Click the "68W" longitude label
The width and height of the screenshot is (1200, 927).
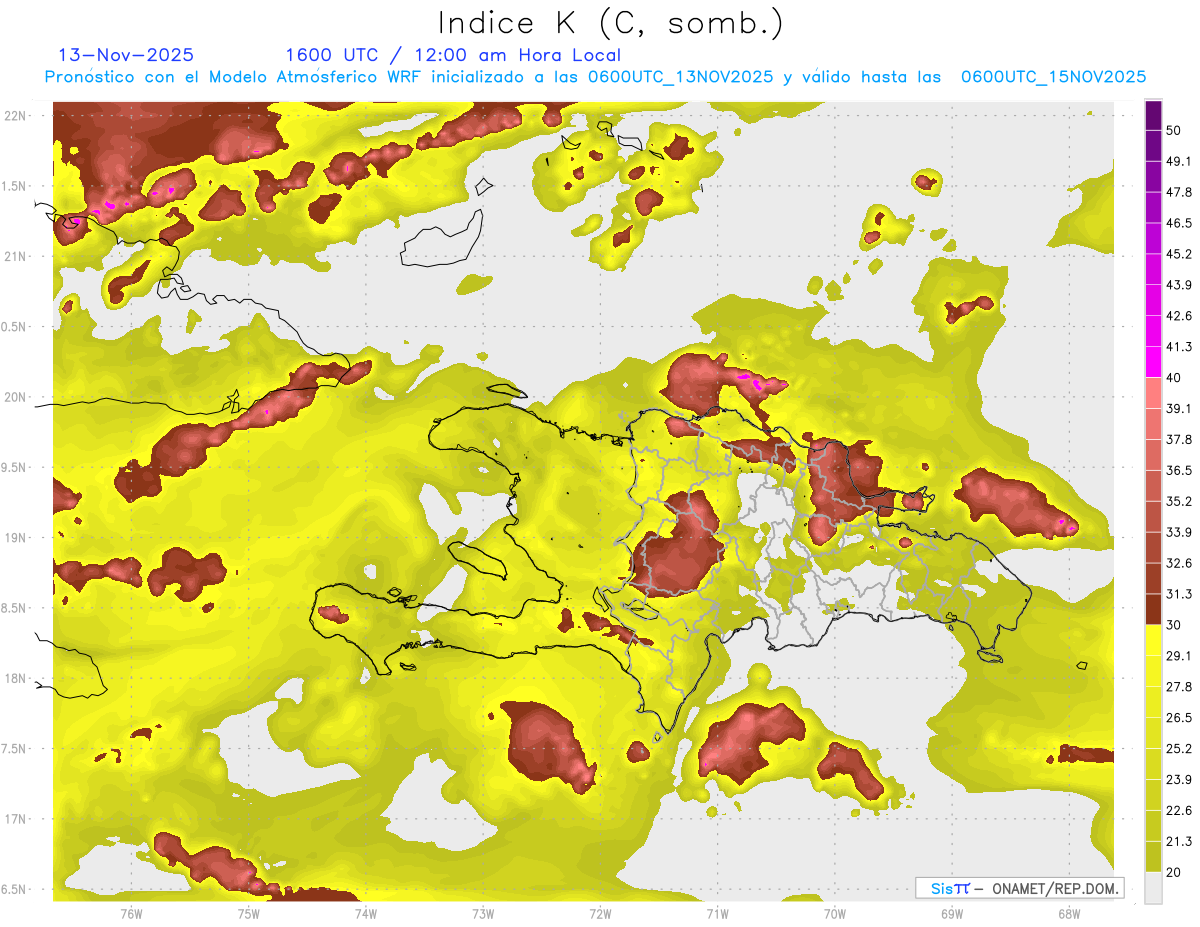coord(1069,913)
